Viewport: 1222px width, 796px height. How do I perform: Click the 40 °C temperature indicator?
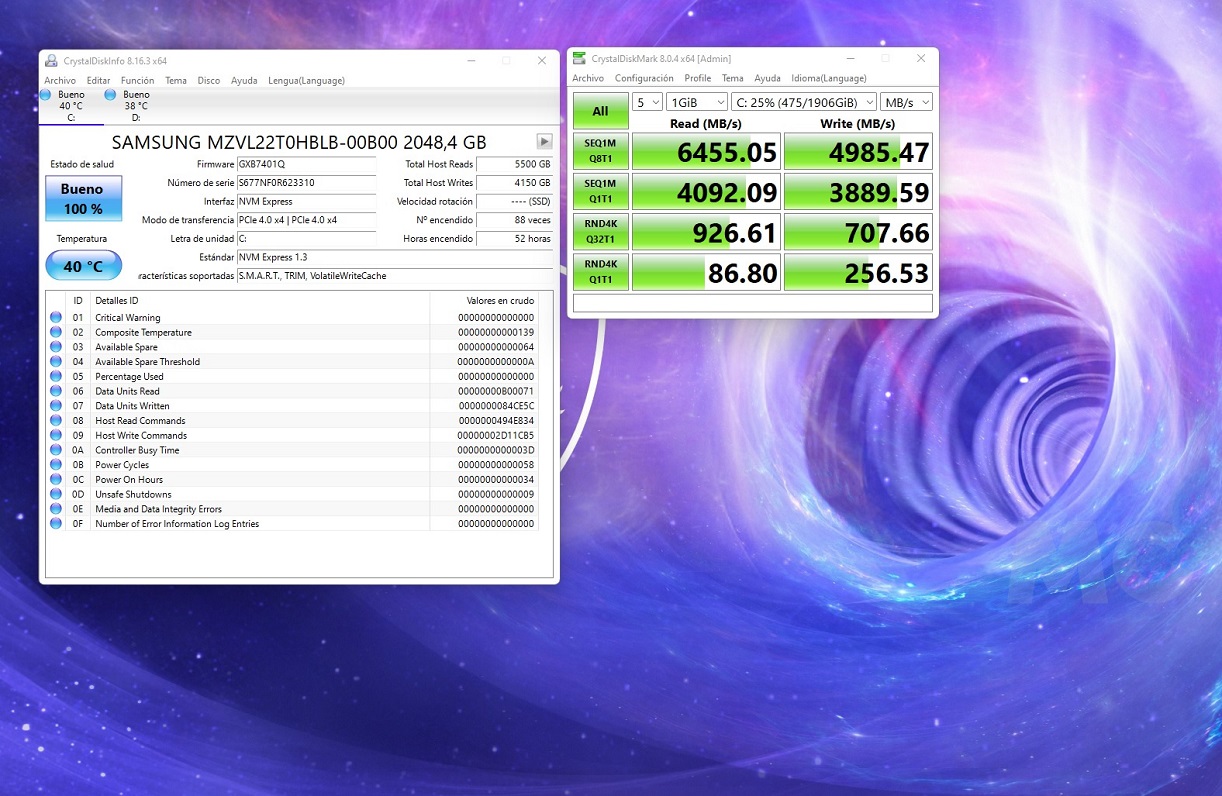click(83, 266)
